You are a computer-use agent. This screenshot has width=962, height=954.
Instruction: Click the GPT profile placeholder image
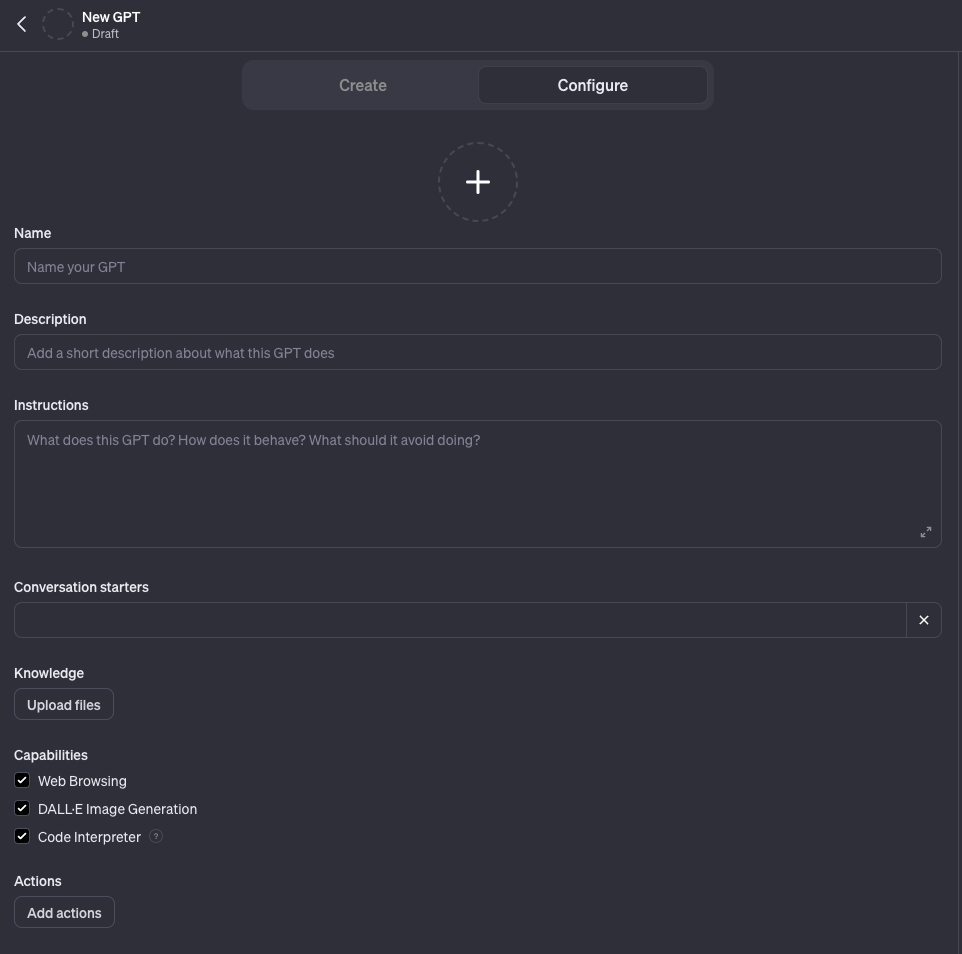[x=58, y=24]
